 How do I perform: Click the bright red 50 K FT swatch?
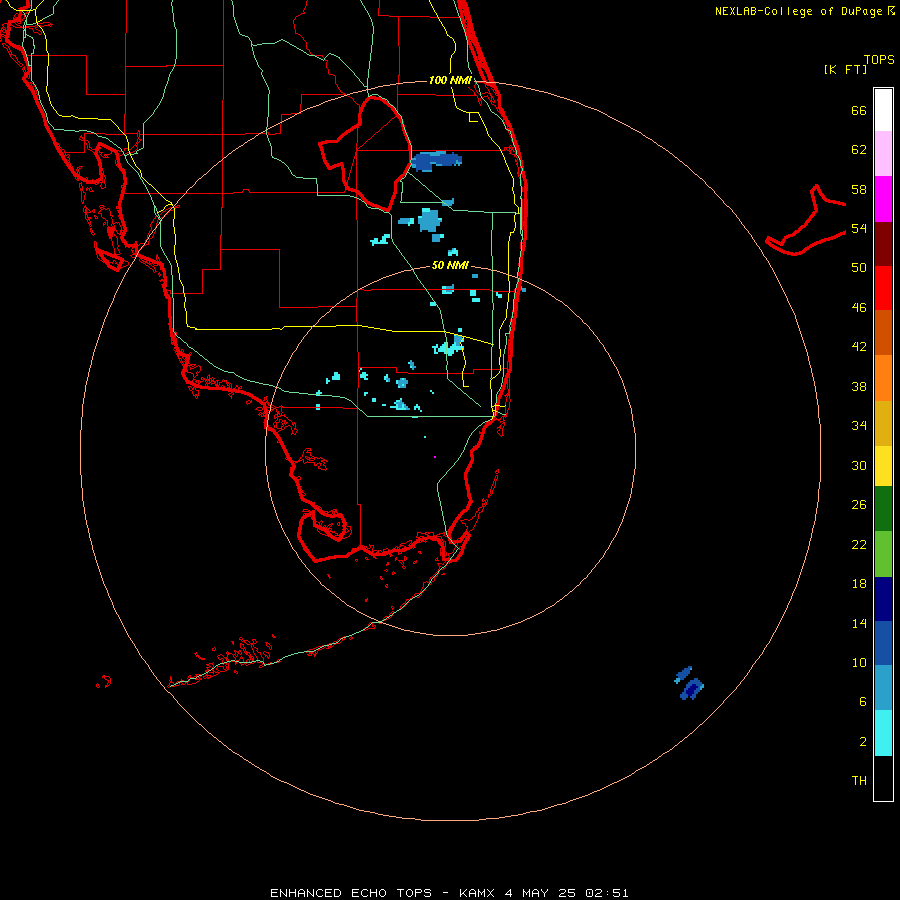tap(883, 288)
